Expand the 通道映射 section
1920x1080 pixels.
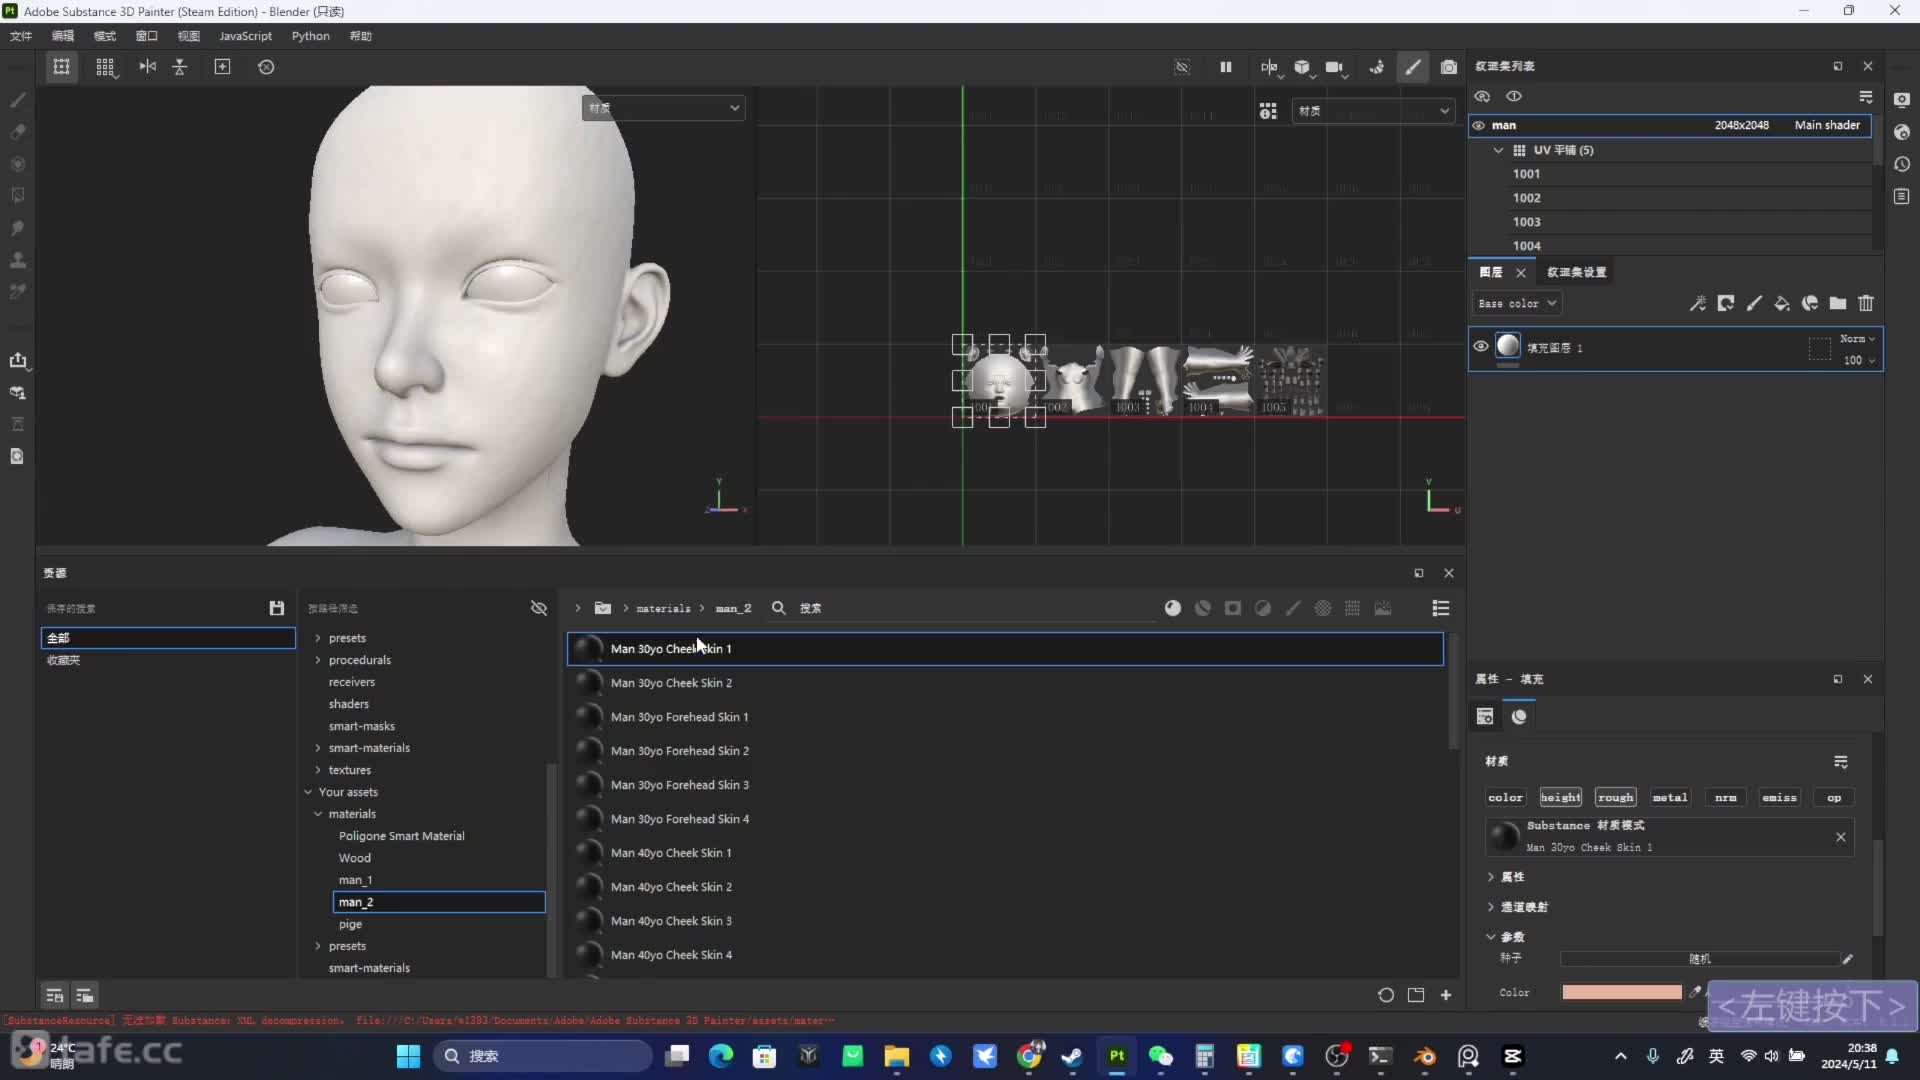1490,907
